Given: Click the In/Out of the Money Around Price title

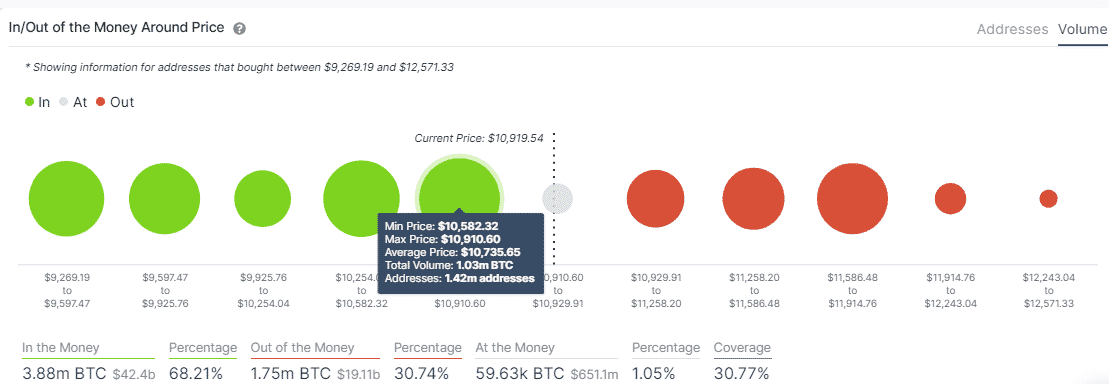Looking at the screenshot, I should pyautogui.click(x=117, y=28).
